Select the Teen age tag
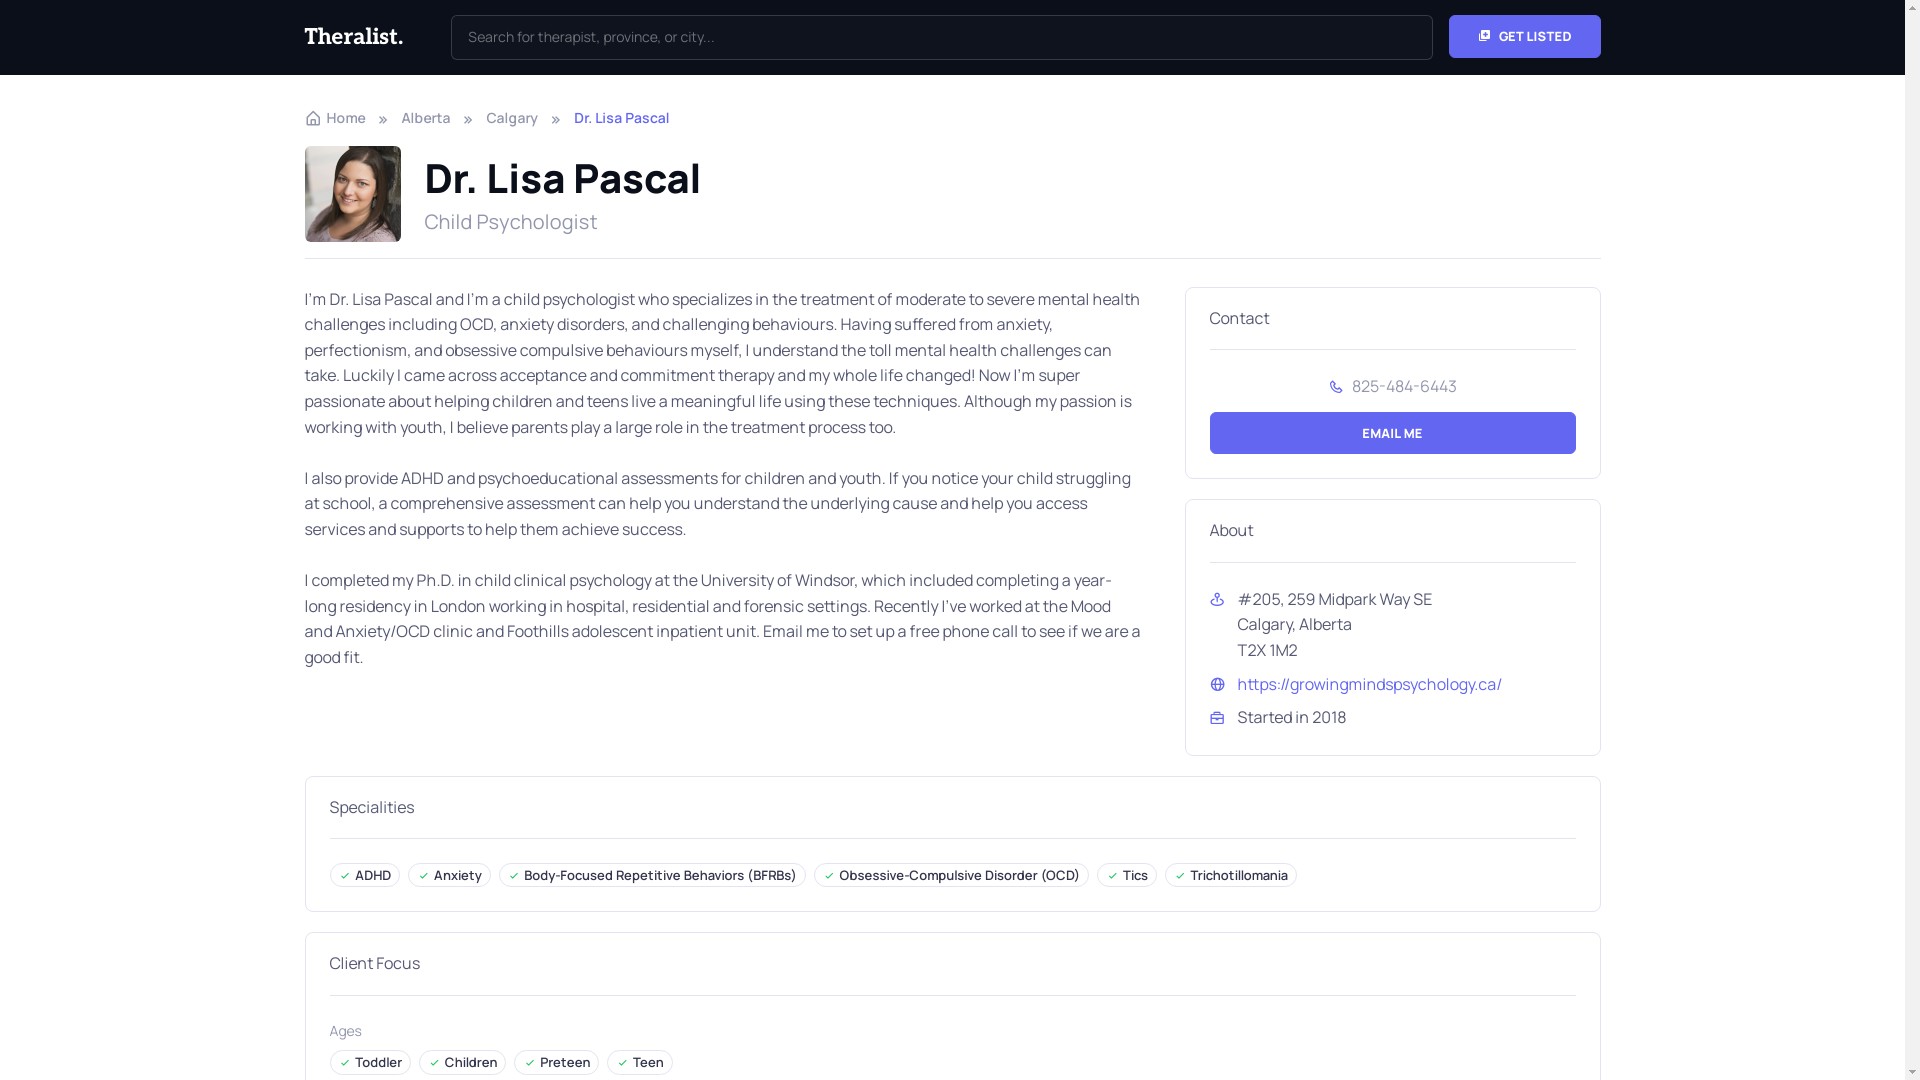This screenshot has height=1080, width=1920. coord(639,1063)
